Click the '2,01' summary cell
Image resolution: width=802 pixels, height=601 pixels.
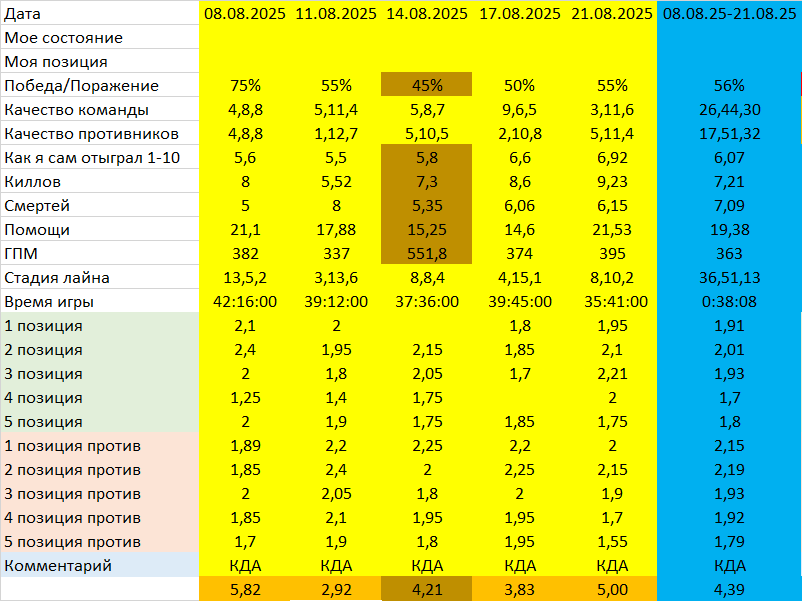point(729,349)
